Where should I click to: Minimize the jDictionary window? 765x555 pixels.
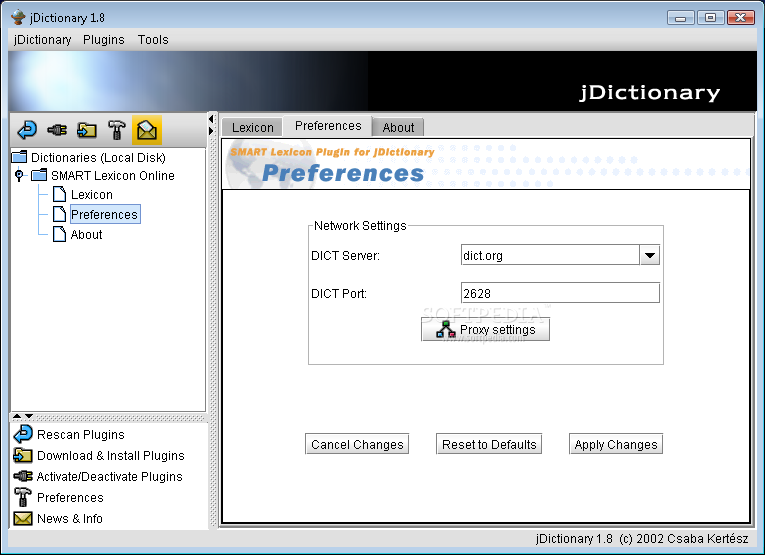tap(681, 18)
